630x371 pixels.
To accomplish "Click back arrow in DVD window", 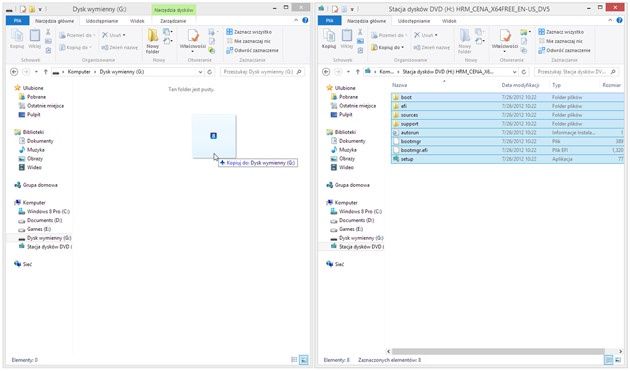I will [326, 72].
